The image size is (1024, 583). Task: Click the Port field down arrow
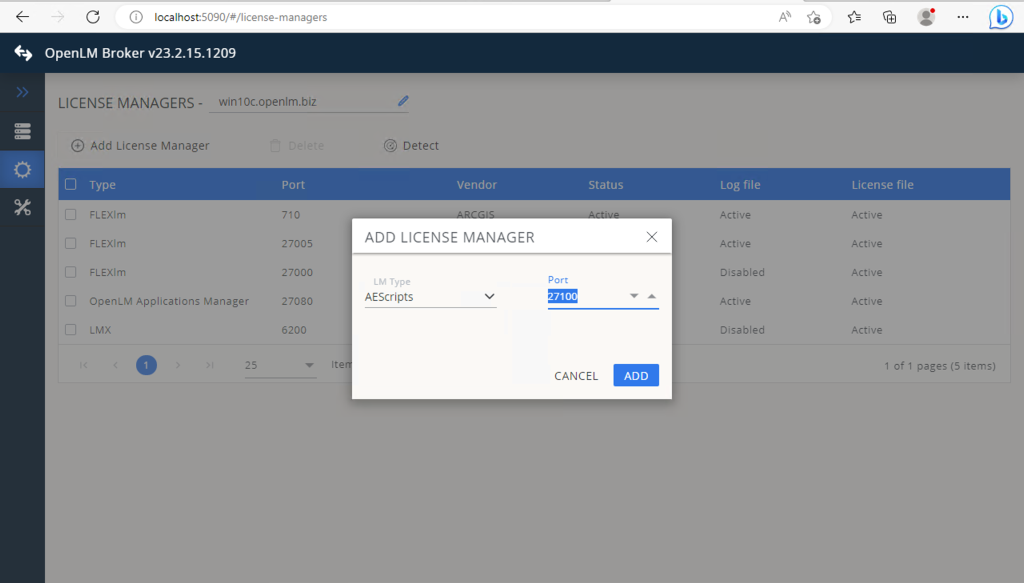634,296
